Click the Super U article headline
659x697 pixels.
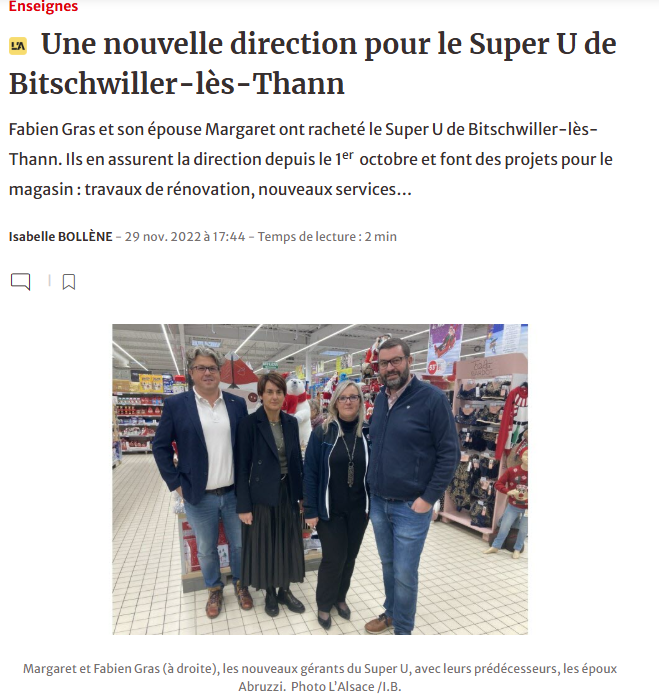point(313,64)
